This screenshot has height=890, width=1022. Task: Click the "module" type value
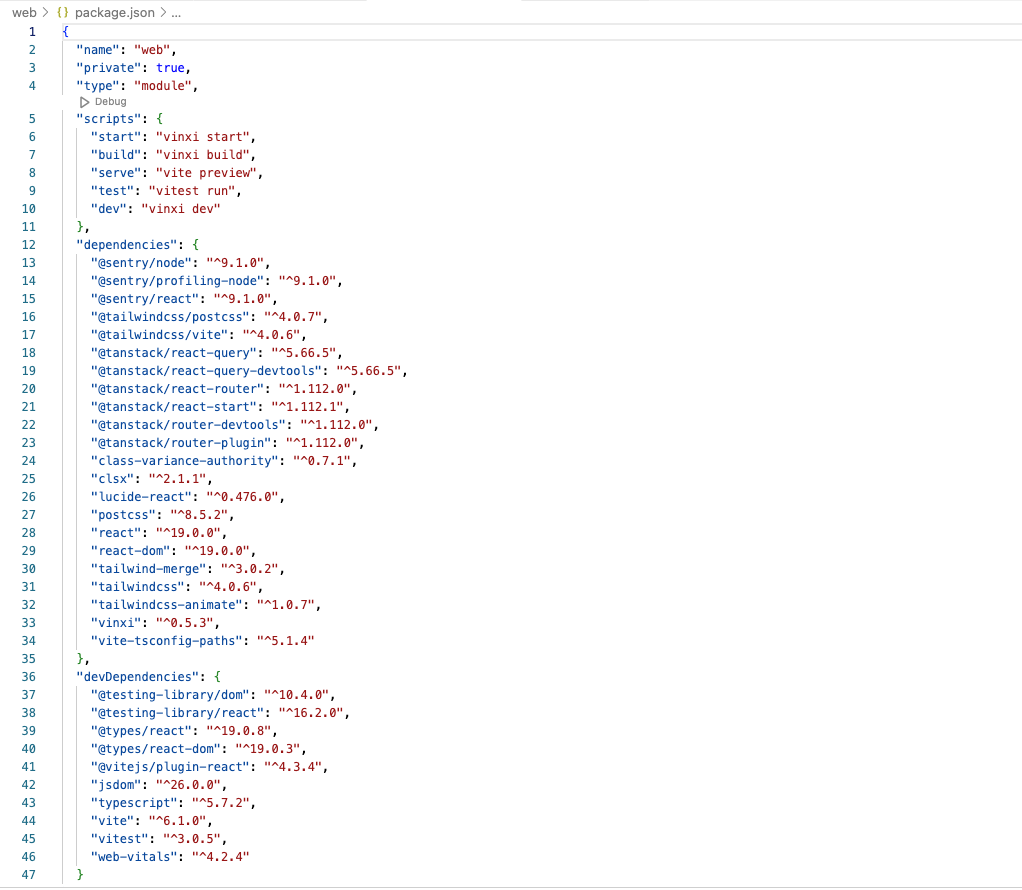(x=163, y=85)
